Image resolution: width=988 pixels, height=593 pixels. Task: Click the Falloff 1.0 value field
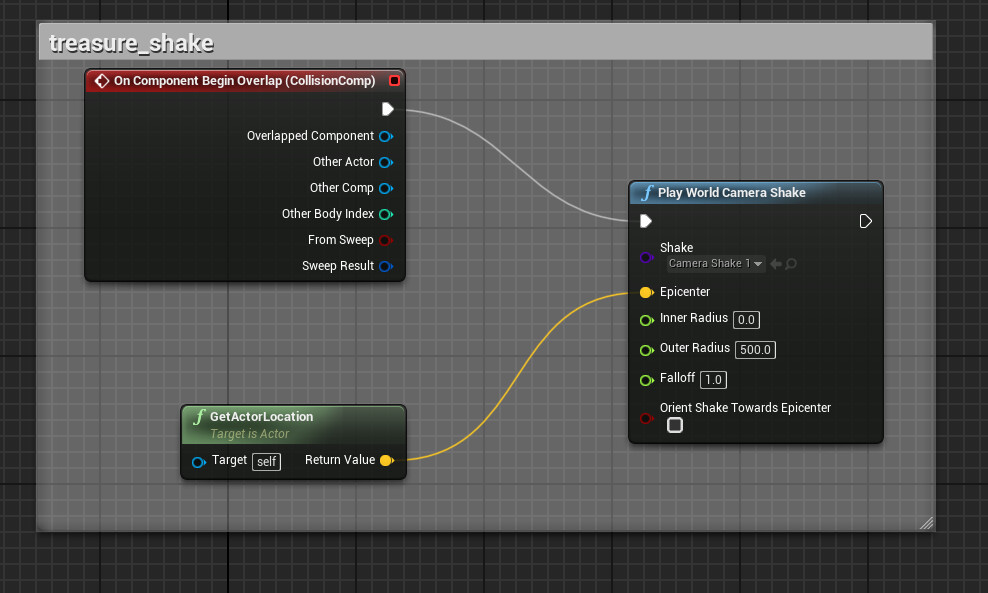pyautogui.click(x=713, y=380)
